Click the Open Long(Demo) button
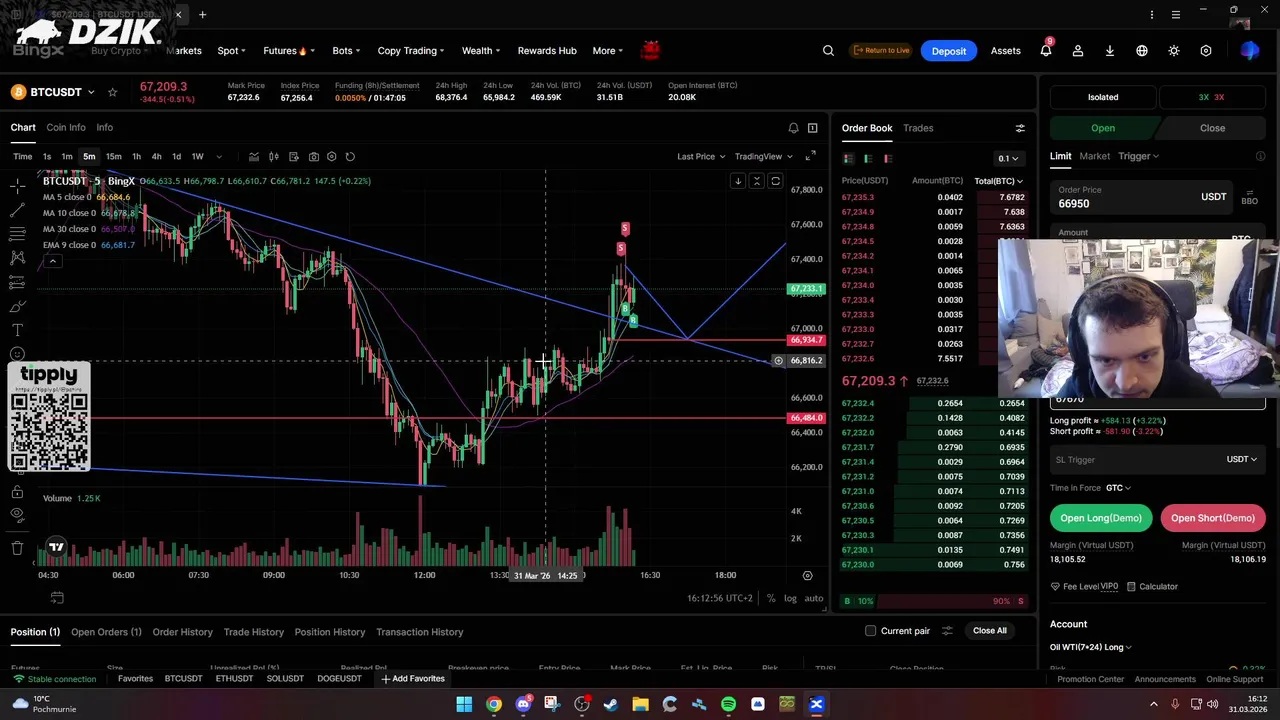This screenshot has width=1280, height=720. (1101, 518)
